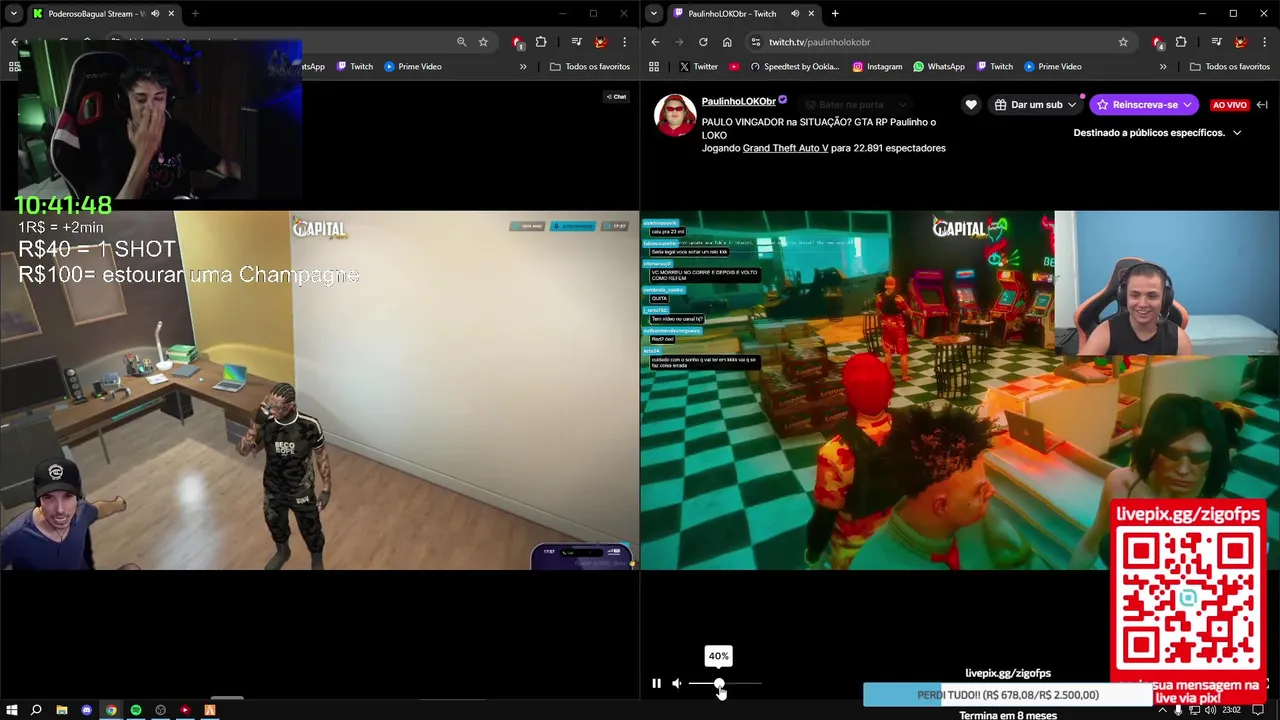Image resolution: width=1280 pixels, height=720 pixels.
Task: Click the Reinscreva-se button
Action: click(1144, 105)
